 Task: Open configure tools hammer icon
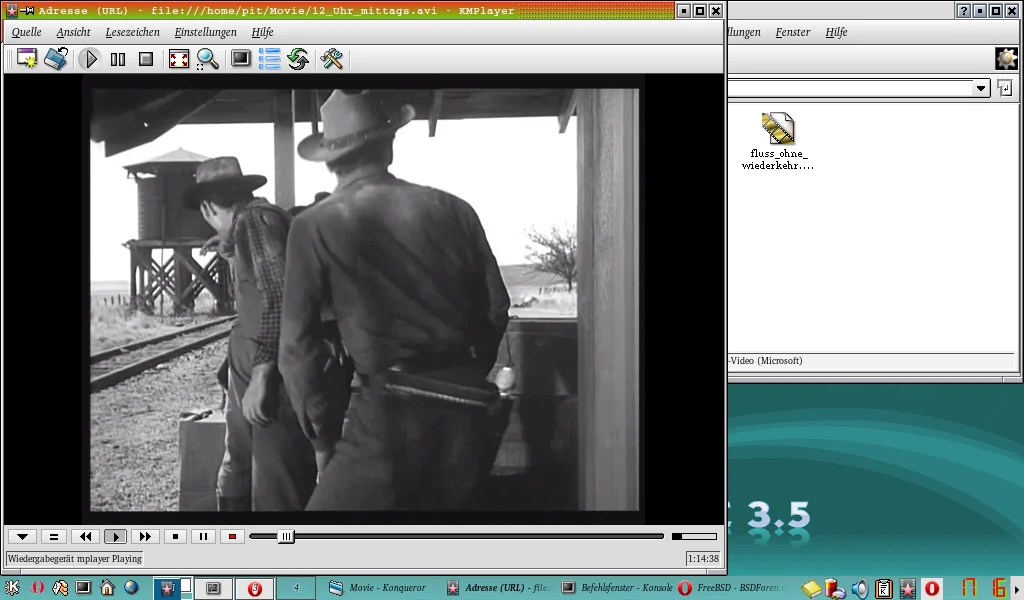pyautogui.click(x=332, y=59)
